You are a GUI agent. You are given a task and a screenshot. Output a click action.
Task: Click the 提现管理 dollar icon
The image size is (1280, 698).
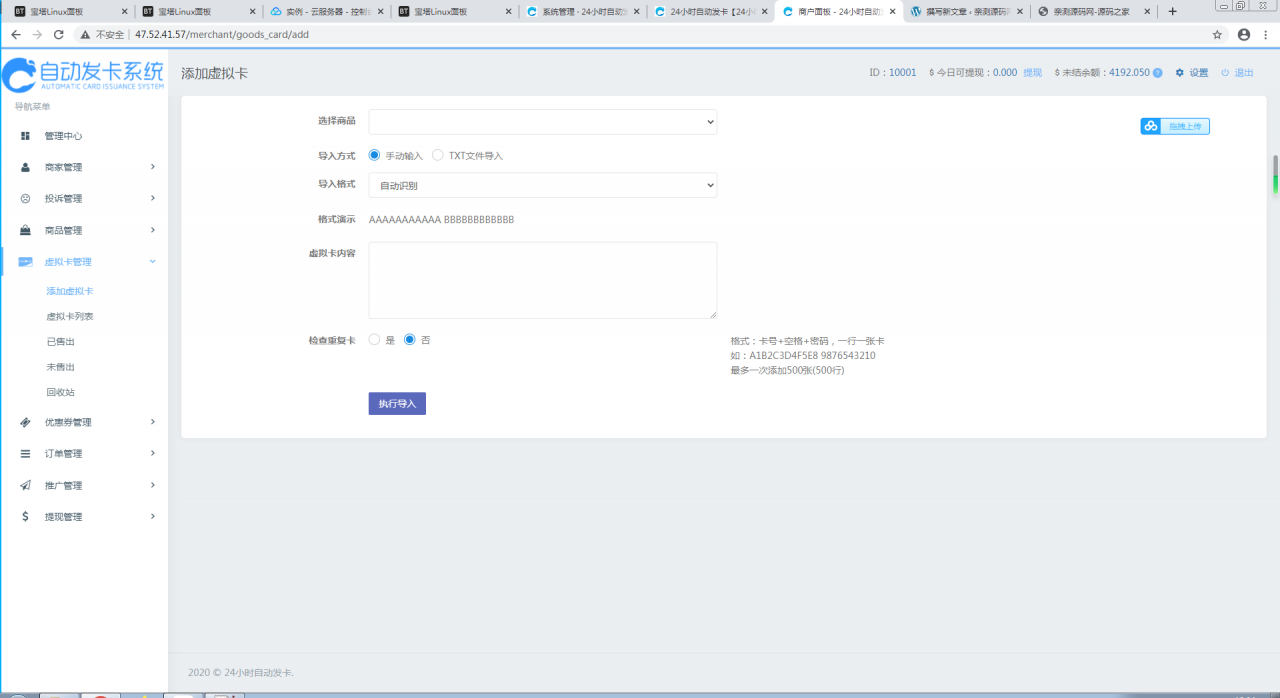(x=25, y=516)
